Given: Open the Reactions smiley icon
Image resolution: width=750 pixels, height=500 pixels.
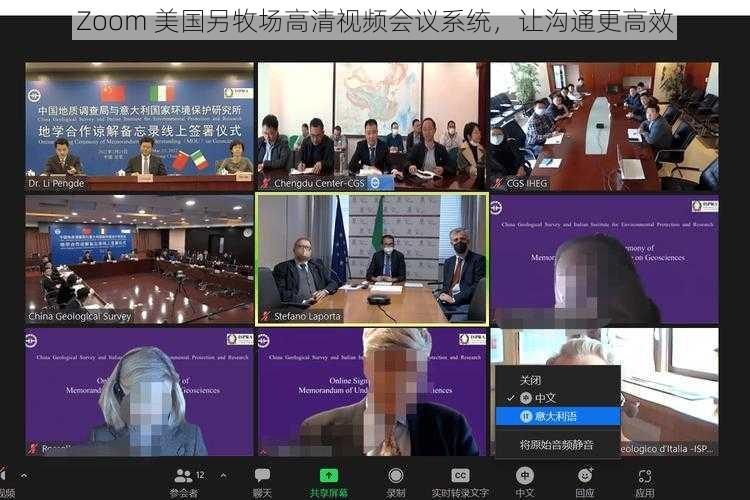Looking at the screenshot, I should click(x=585, y=475).
